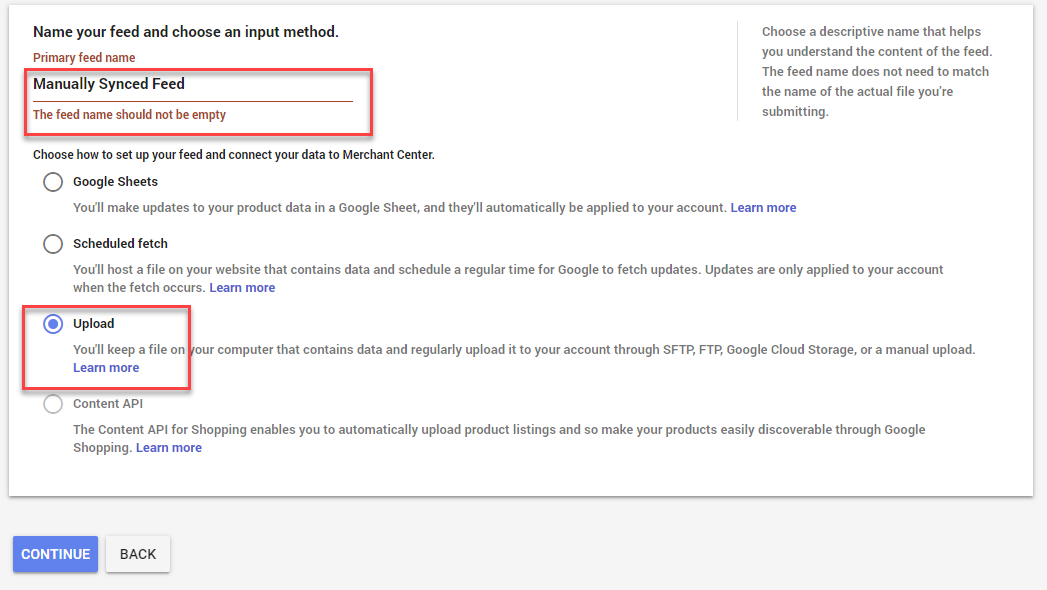Viewport: 1047px width, 590px height.
Task: Click the Content API option label
Action: coord(108,404)
